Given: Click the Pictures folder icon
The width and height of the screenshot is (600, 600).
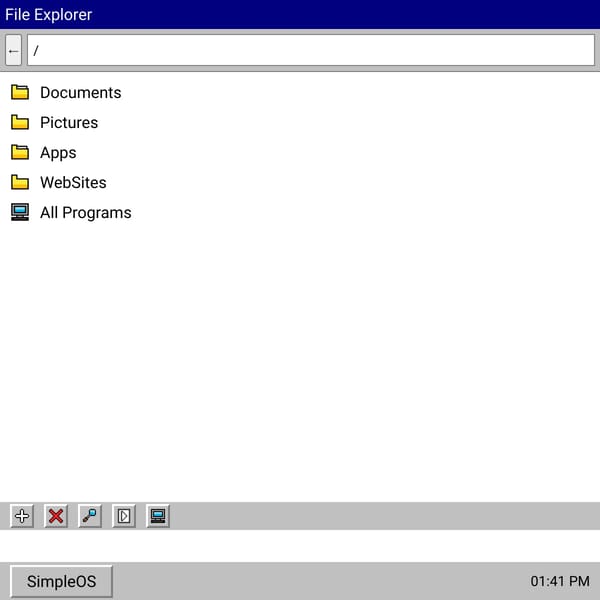Looking at the screenshot, I should [20, 122].
